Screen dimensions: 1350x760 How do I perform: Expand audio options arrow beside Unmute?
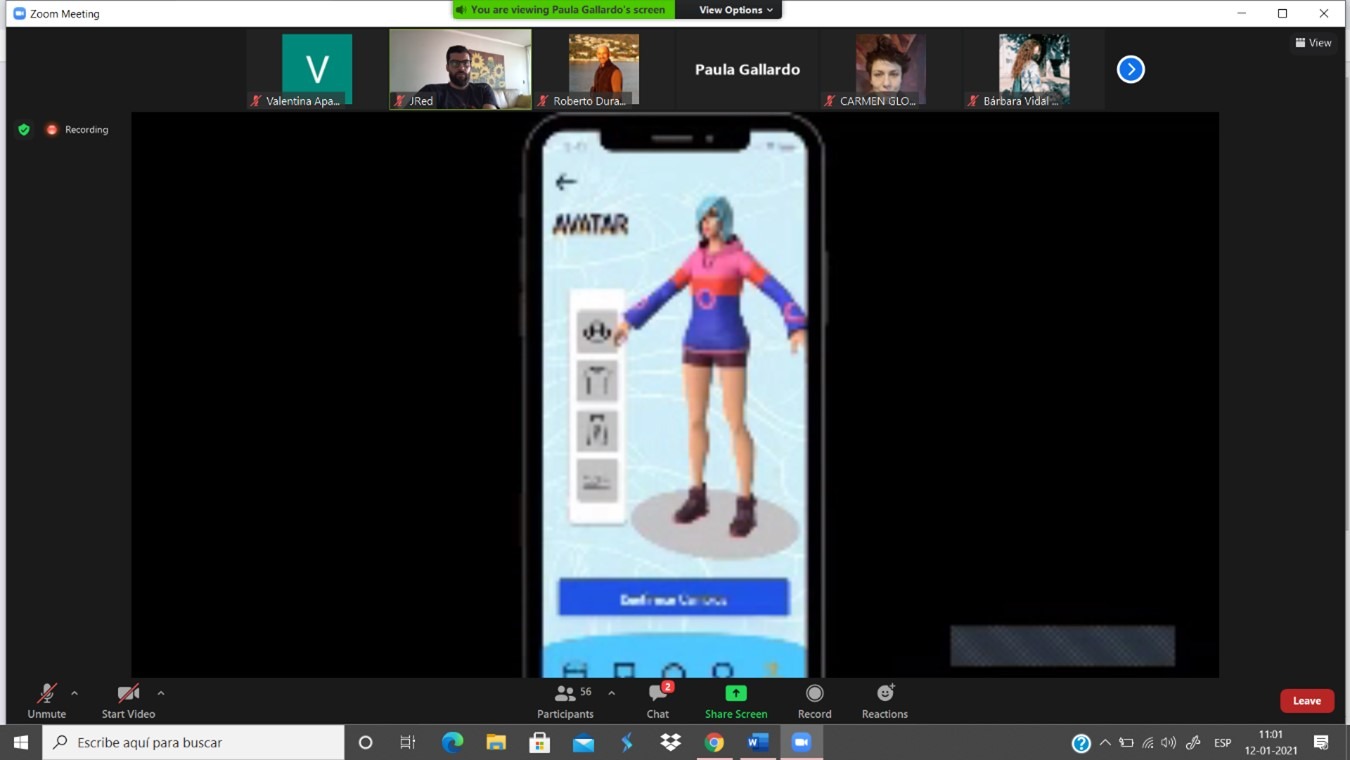click(74, 693)
